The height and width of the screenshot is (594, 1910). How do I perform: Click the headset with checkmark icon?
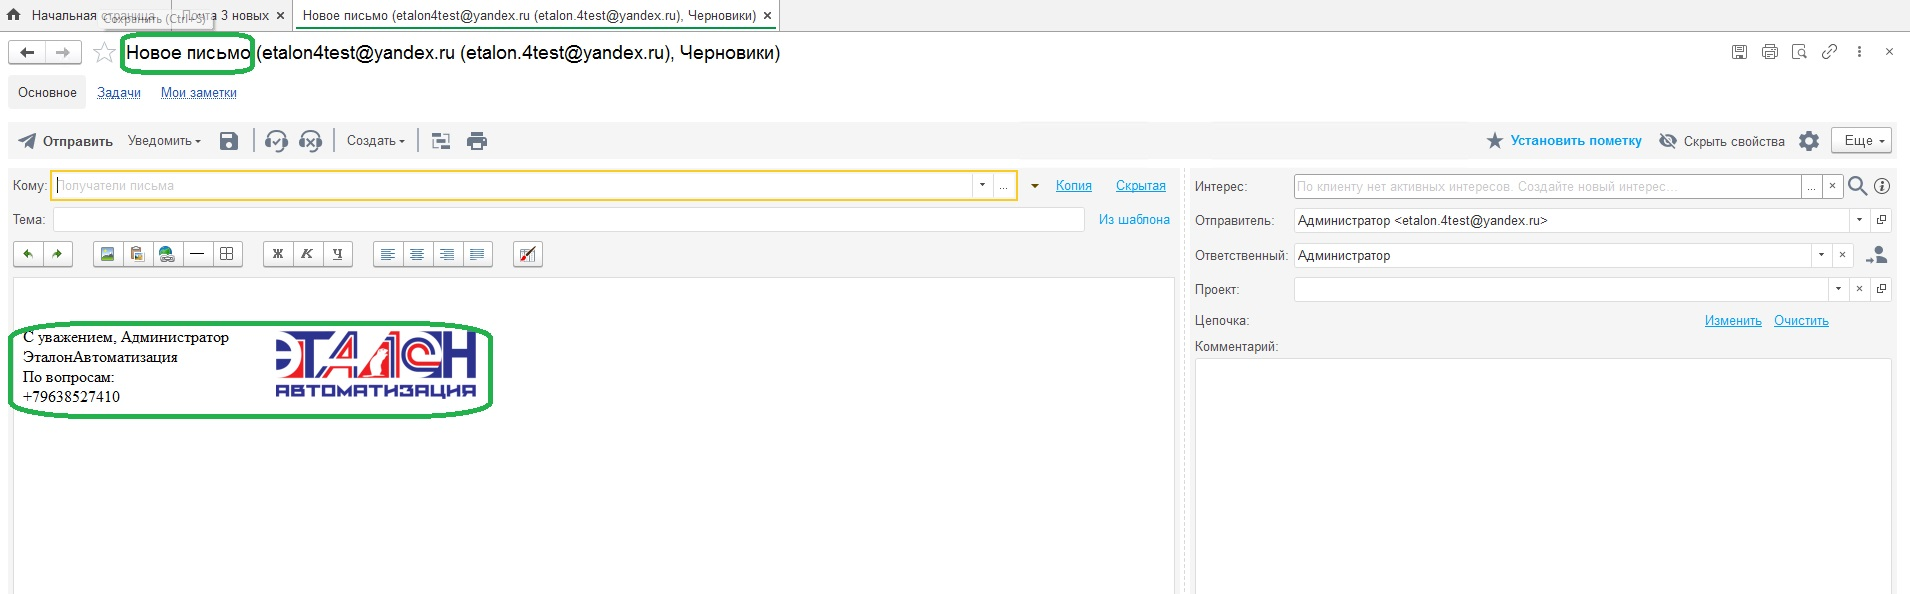coord(276,141)
